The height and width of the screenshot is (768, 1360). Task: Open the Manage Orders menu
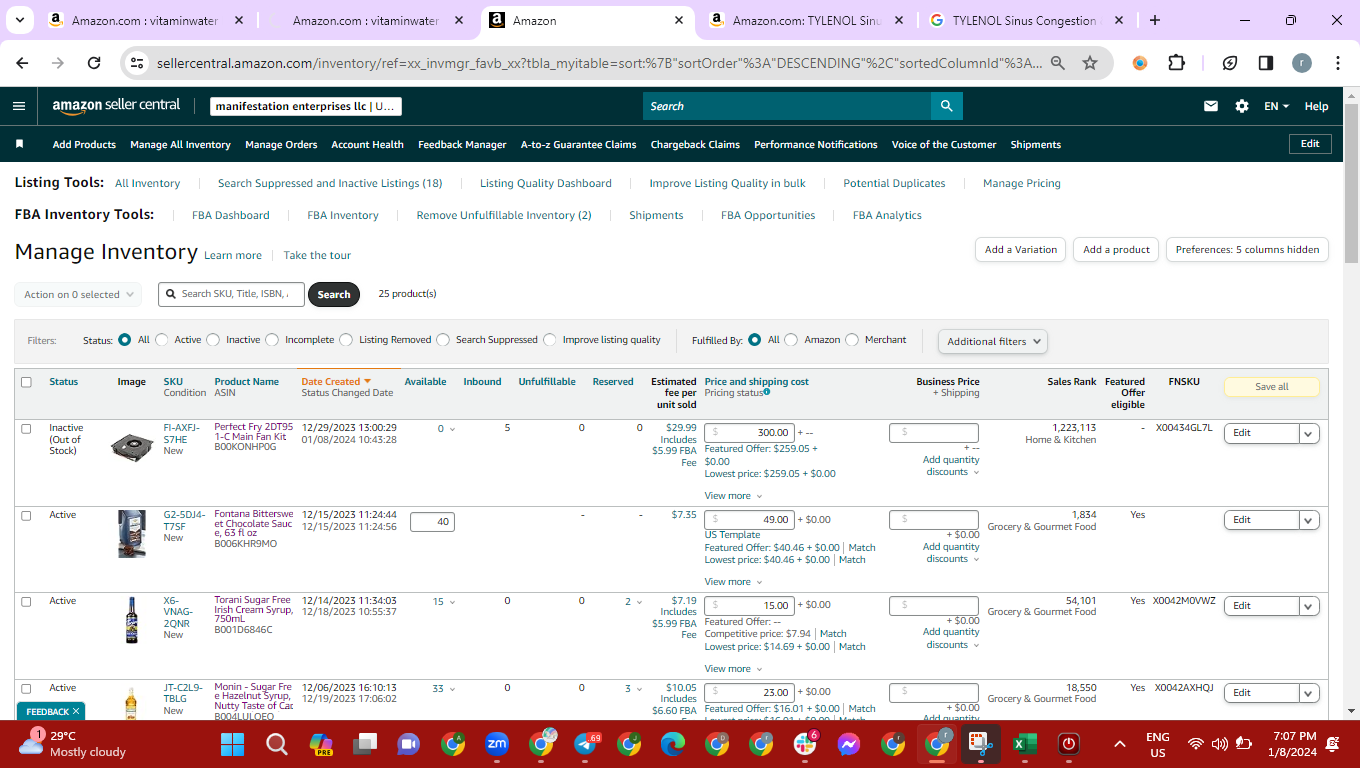click(x=281, y=144)
